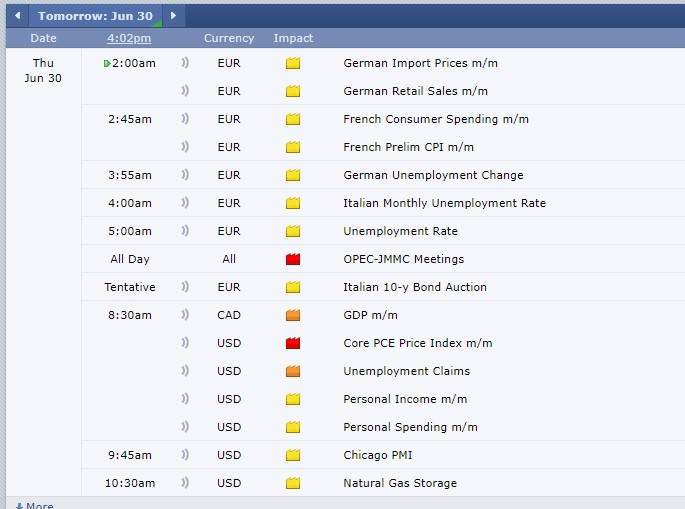Click sound icon for OPEC-JMMC Meetings row
The width and height of the screenshot is (685, 509).
tap(185, 259)
